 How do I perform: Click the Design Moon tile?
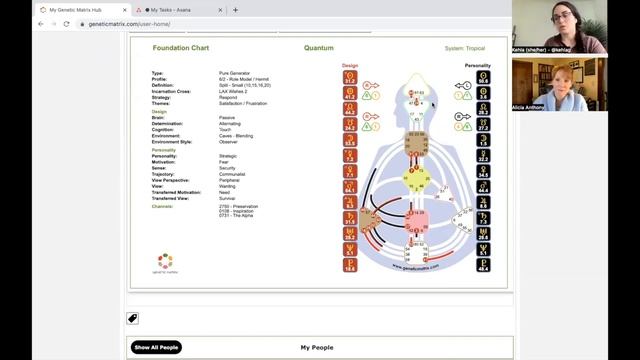click(350, 140)
